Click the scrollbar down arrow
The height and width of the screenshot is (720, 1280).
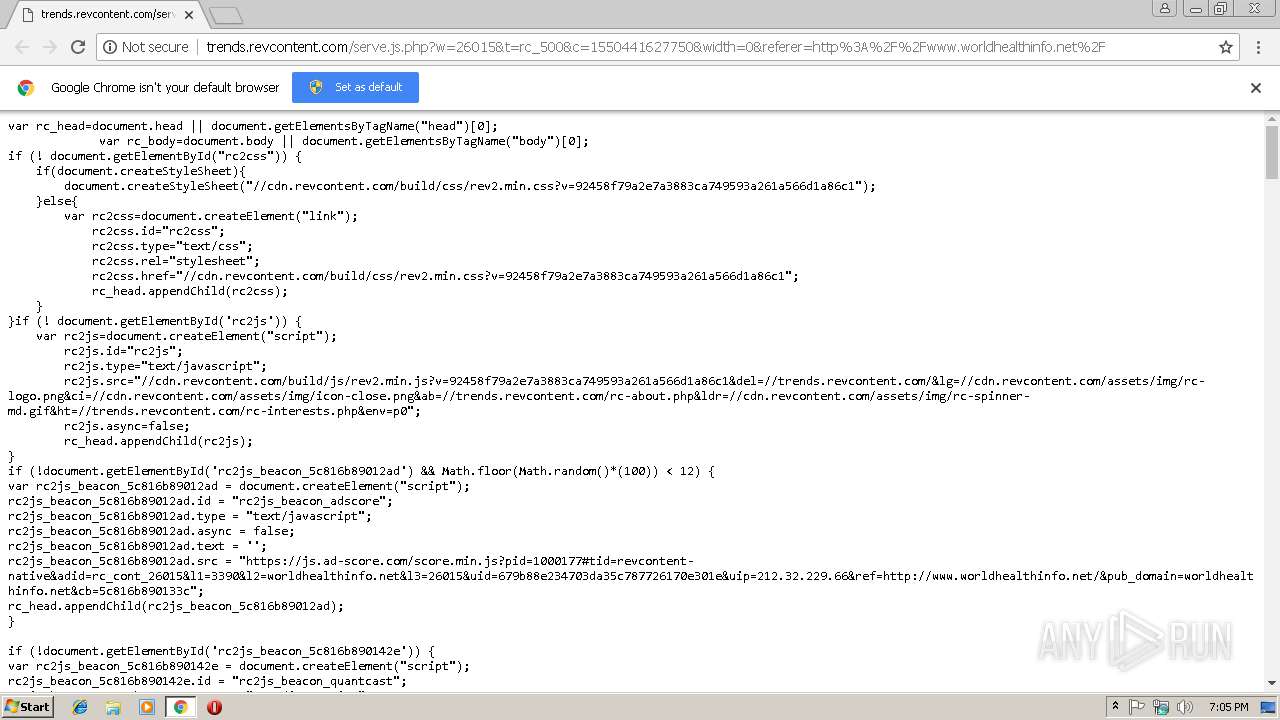point(1272,683)
